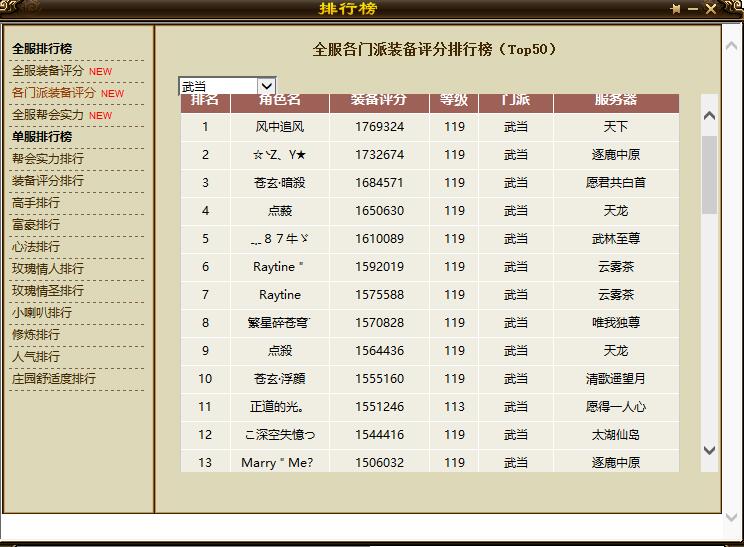Open 人气排行 in sidebar
744x547 pixels.
36,356
